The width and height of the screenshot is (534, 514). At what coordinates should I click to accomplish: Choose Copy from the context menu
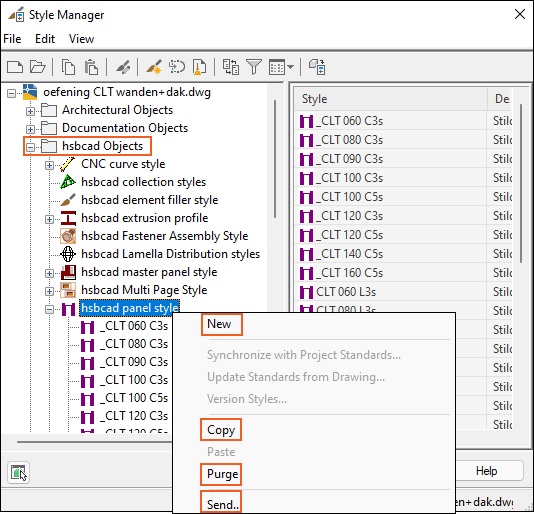click(221, 430)
